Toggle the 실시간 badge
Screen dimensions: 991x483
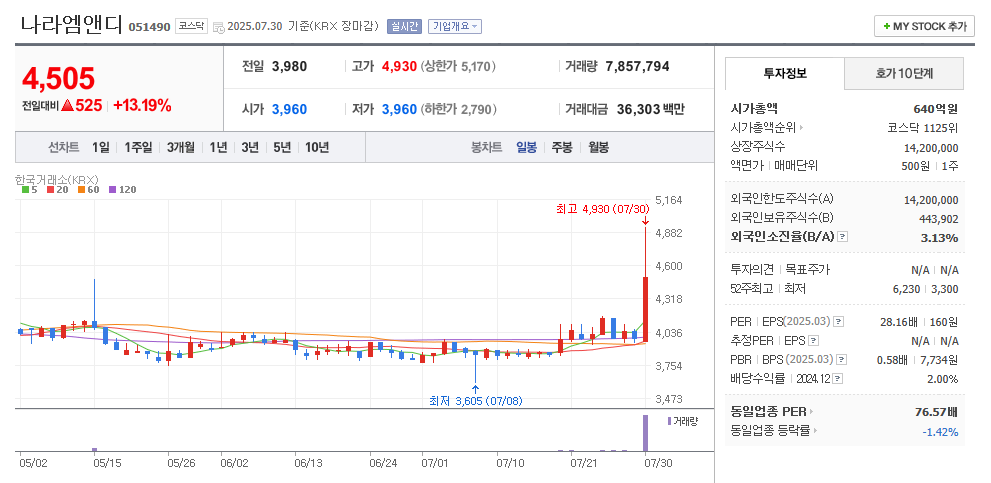404,27
